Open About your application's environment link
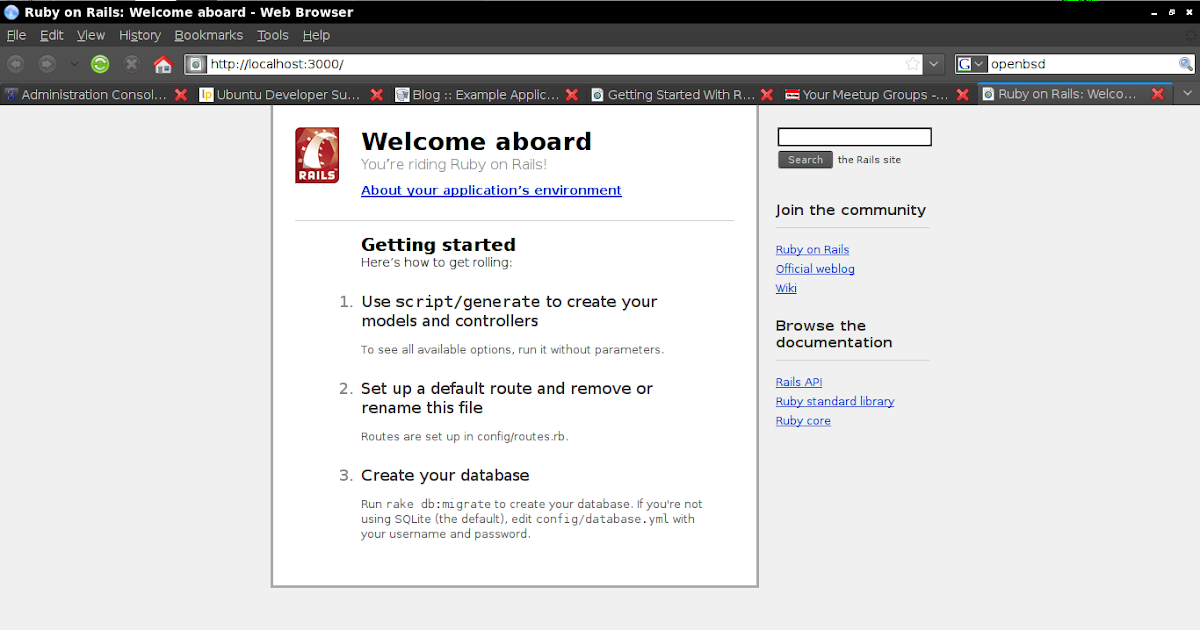This screenshot has height=630, width=1200. point(491,190)
